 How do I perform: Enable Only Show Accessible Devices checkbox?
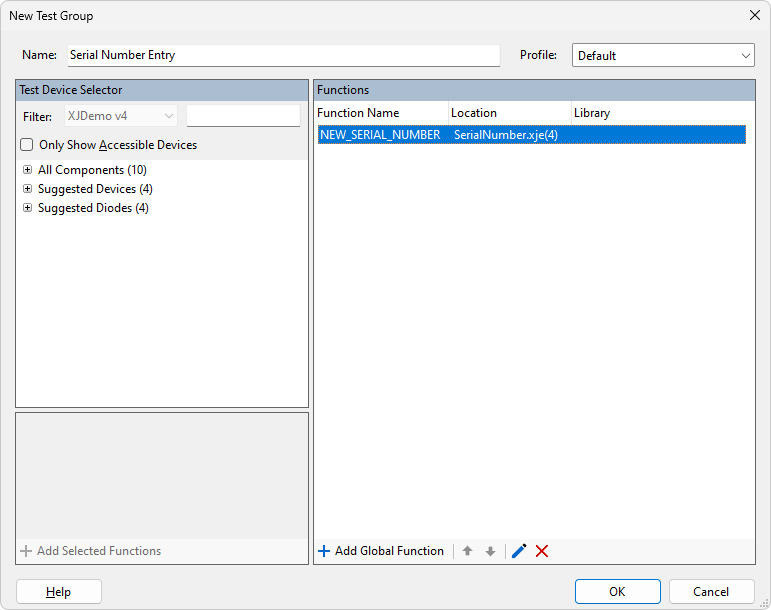click(27, 145)
